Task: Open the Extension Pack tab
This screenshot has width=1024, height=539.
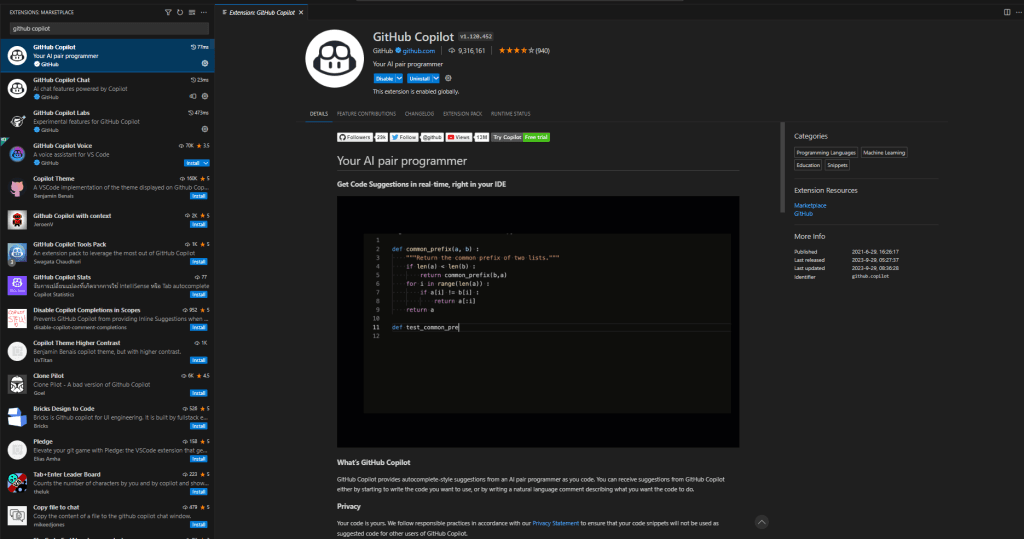Action: [x=462, y=114]
